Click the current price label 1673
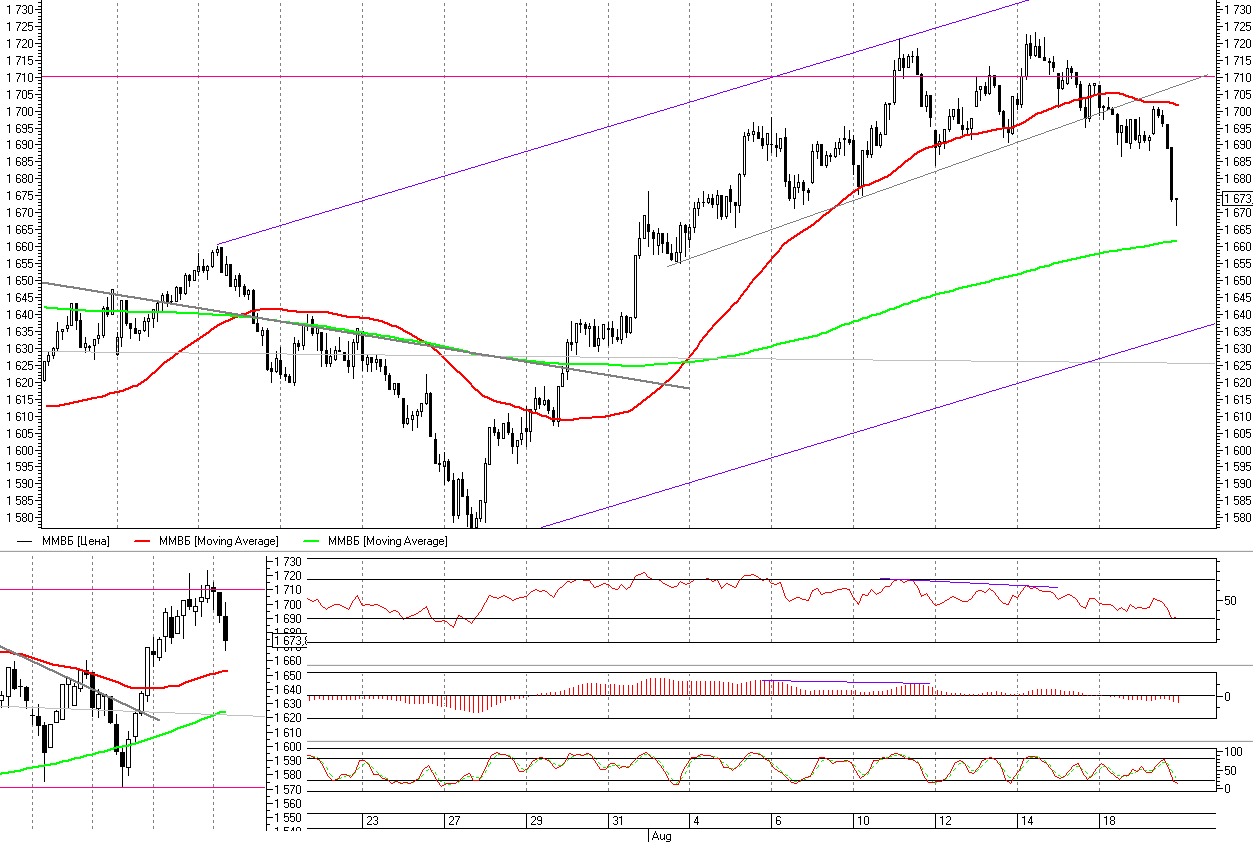 coord(1236,199)
